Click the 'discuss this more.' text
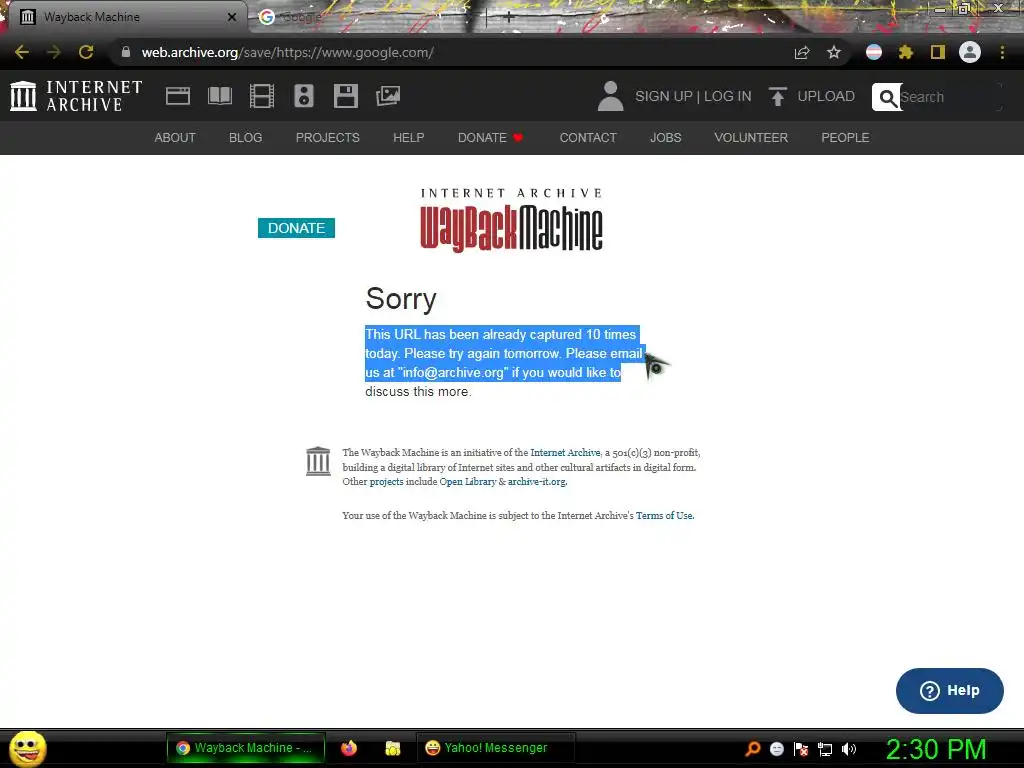This screenshot has width=1024, height=768. coord(418,392)
